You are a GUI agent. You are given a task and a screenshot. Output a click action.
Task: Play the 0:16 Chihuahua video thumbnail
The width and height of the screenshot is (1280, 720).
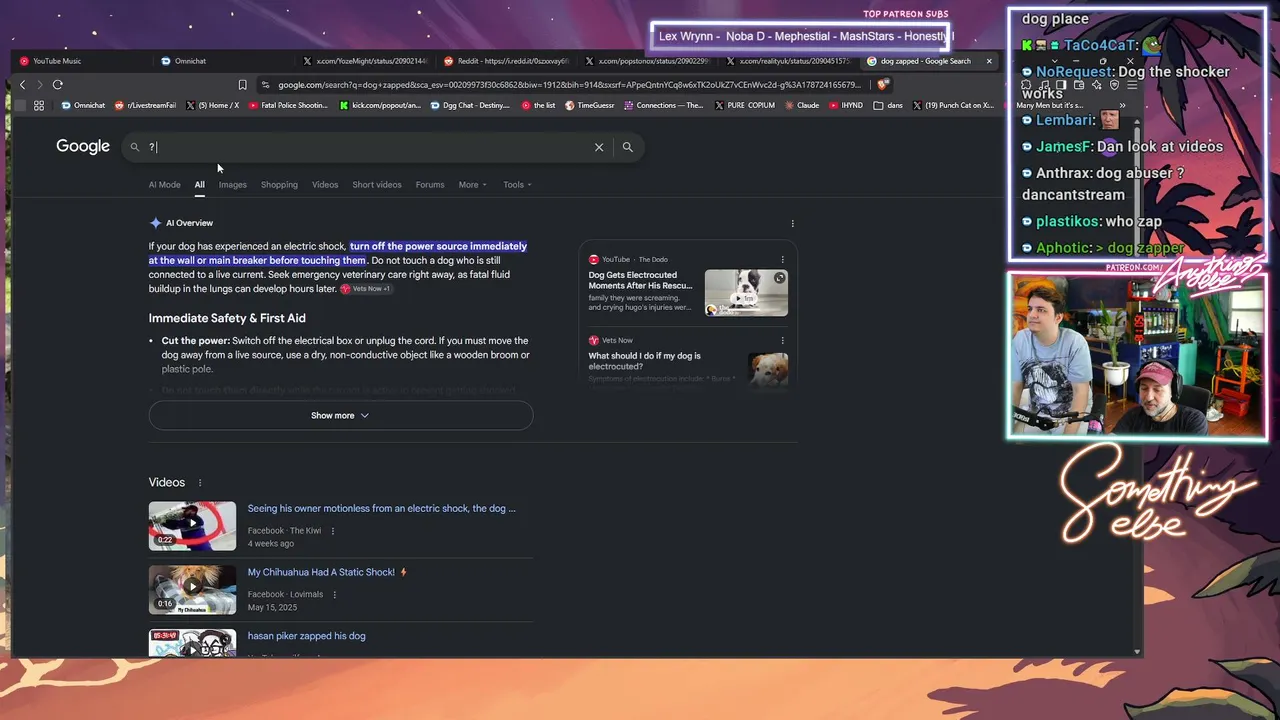point(193,590)
